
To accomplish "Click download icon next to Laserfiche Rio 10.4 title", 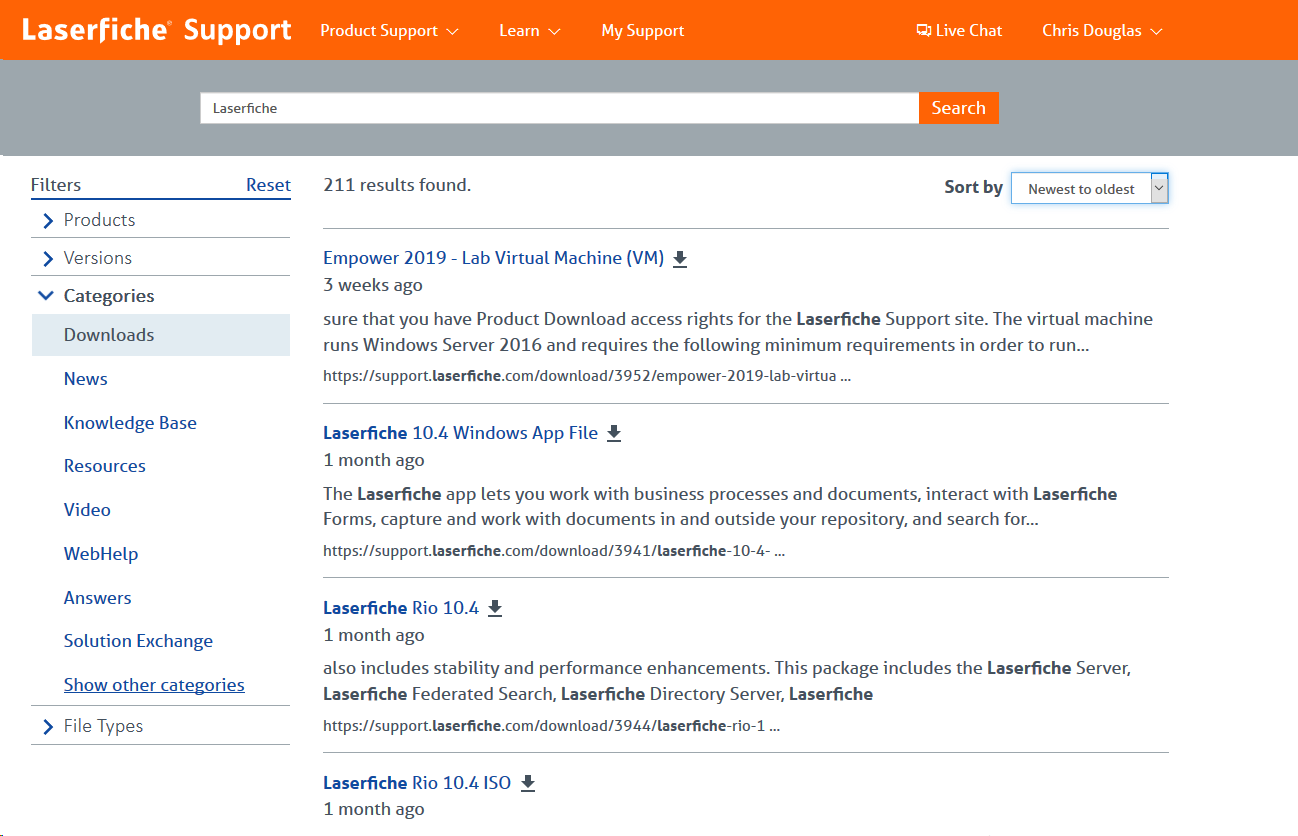I will [x=495, y=608].
